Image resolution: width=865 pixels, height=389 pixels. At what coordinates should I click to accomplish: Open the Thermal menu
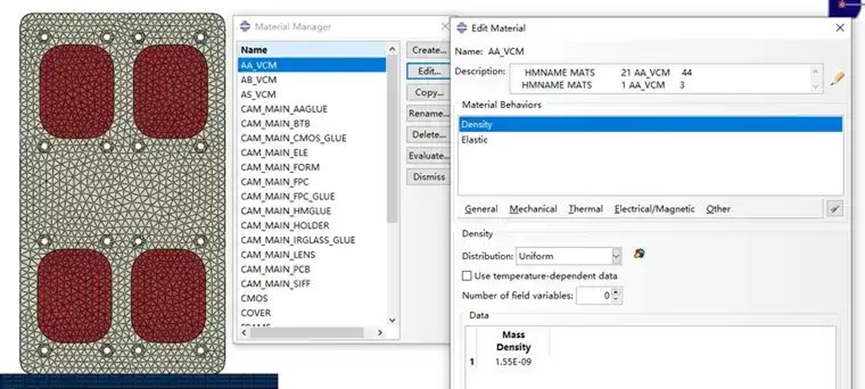pyautogui.click(x=585, y=209)
